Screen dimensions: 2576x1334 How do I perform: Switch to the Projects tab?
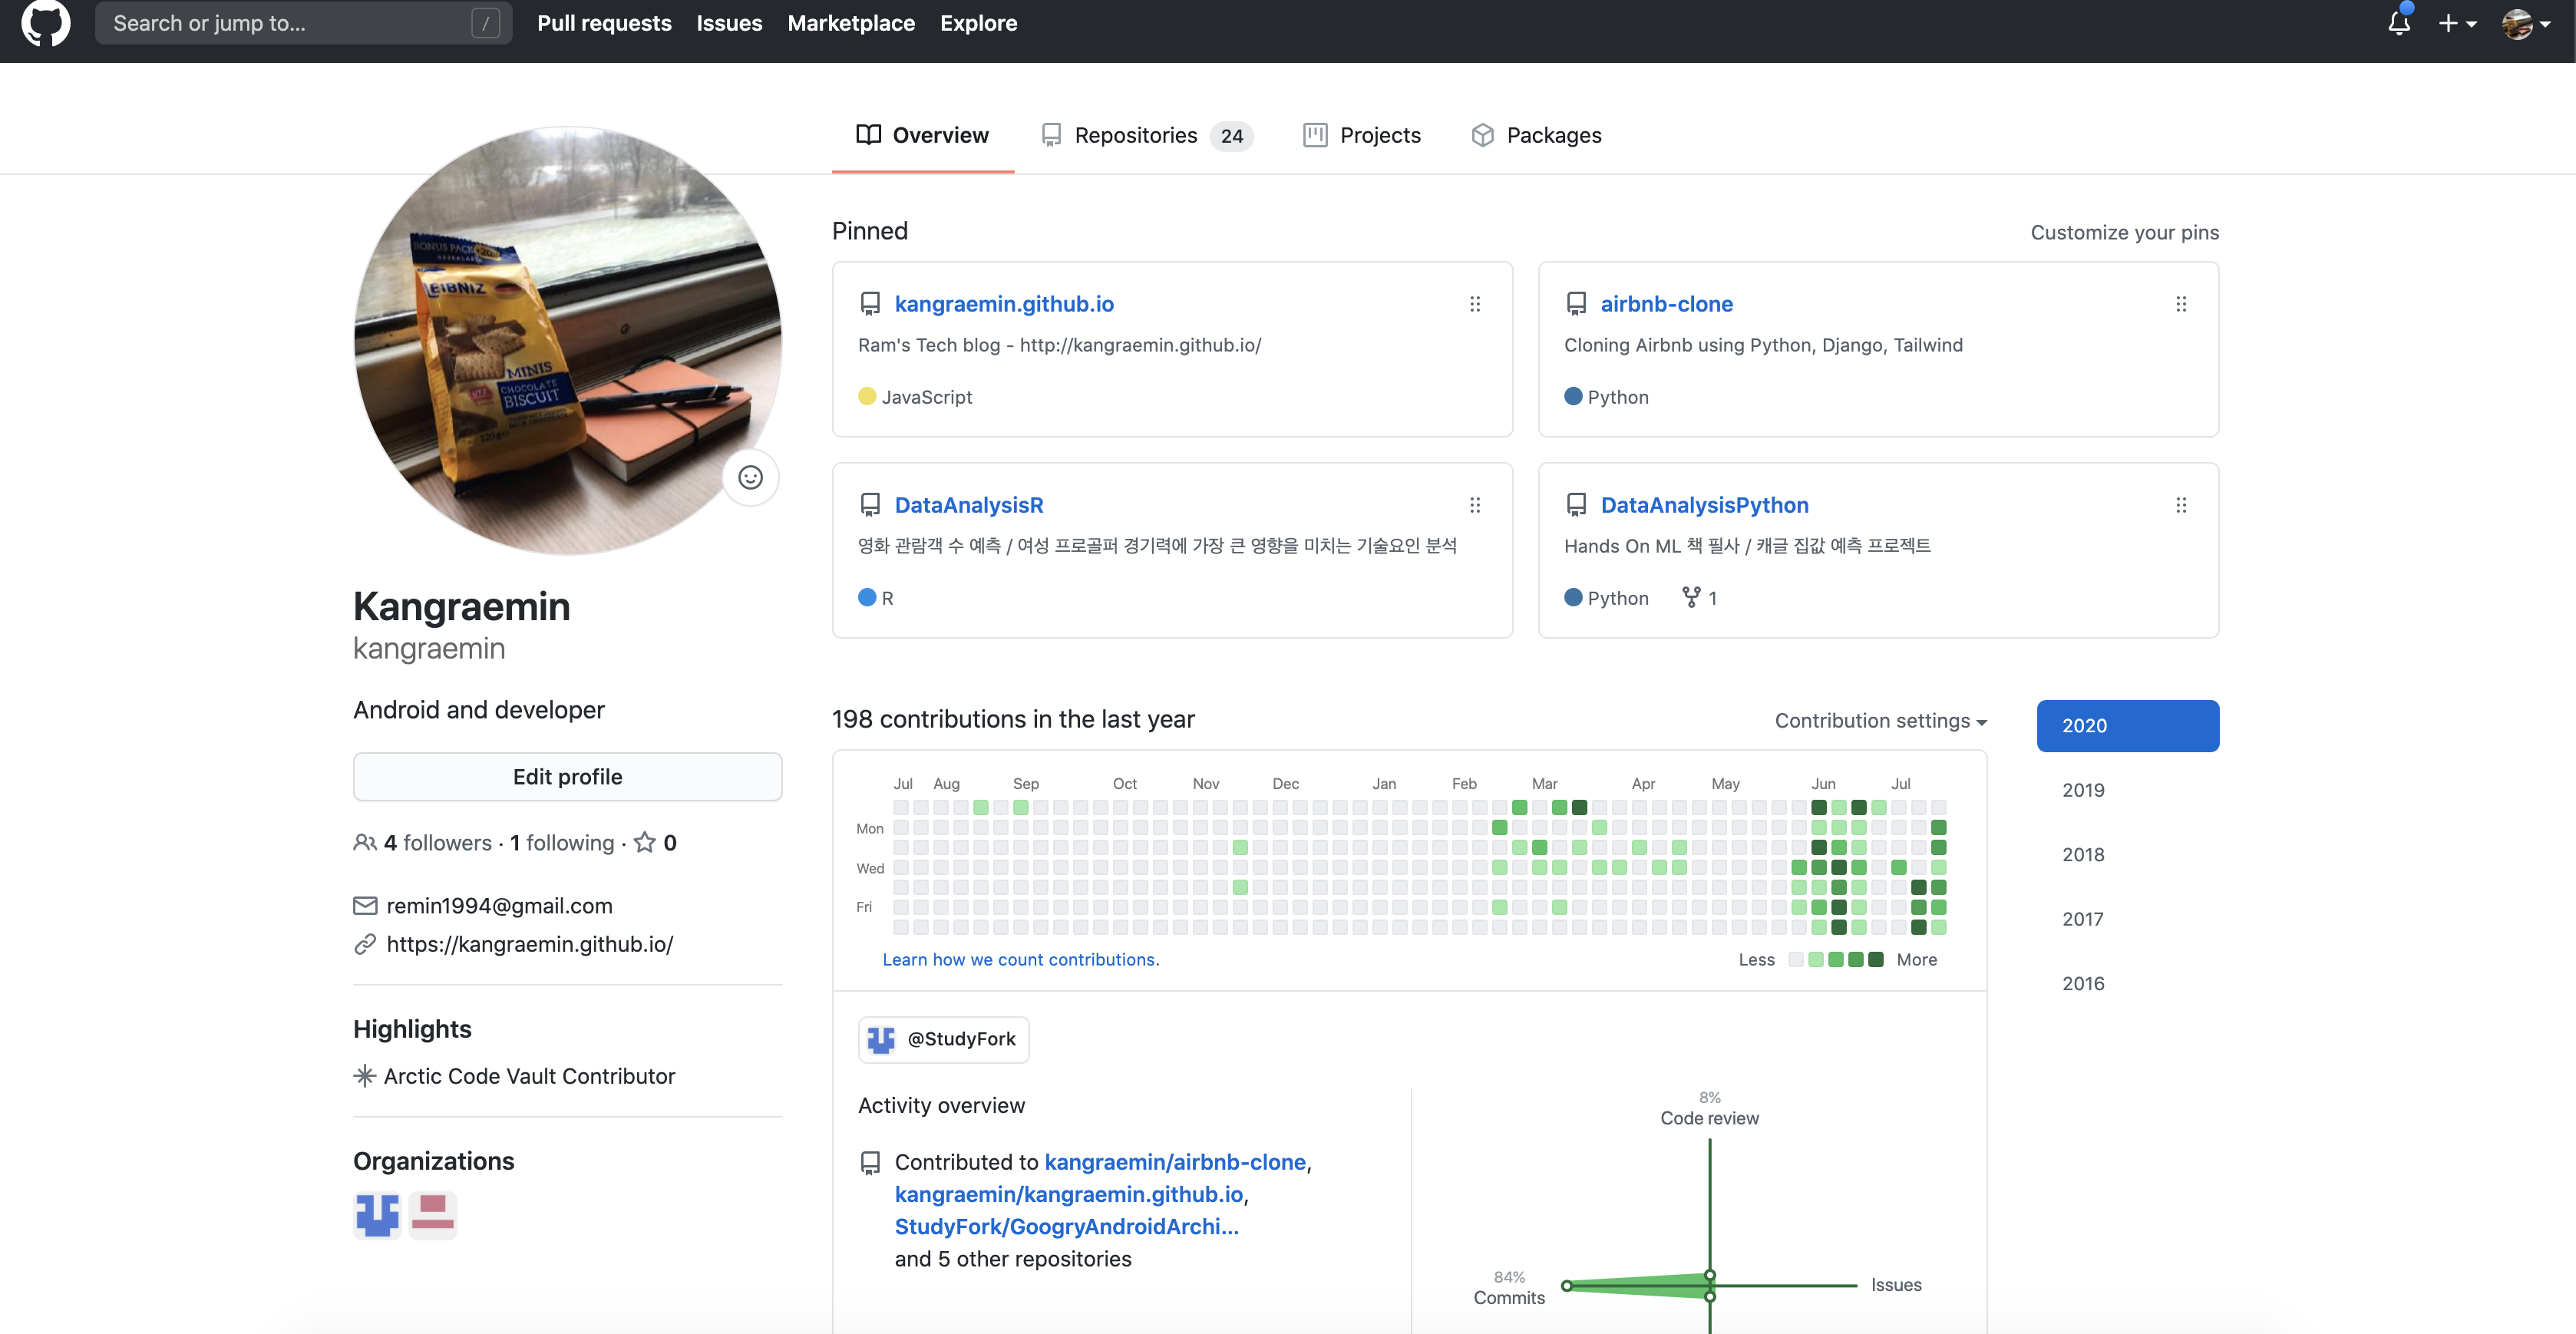(x=1362, y=135)
